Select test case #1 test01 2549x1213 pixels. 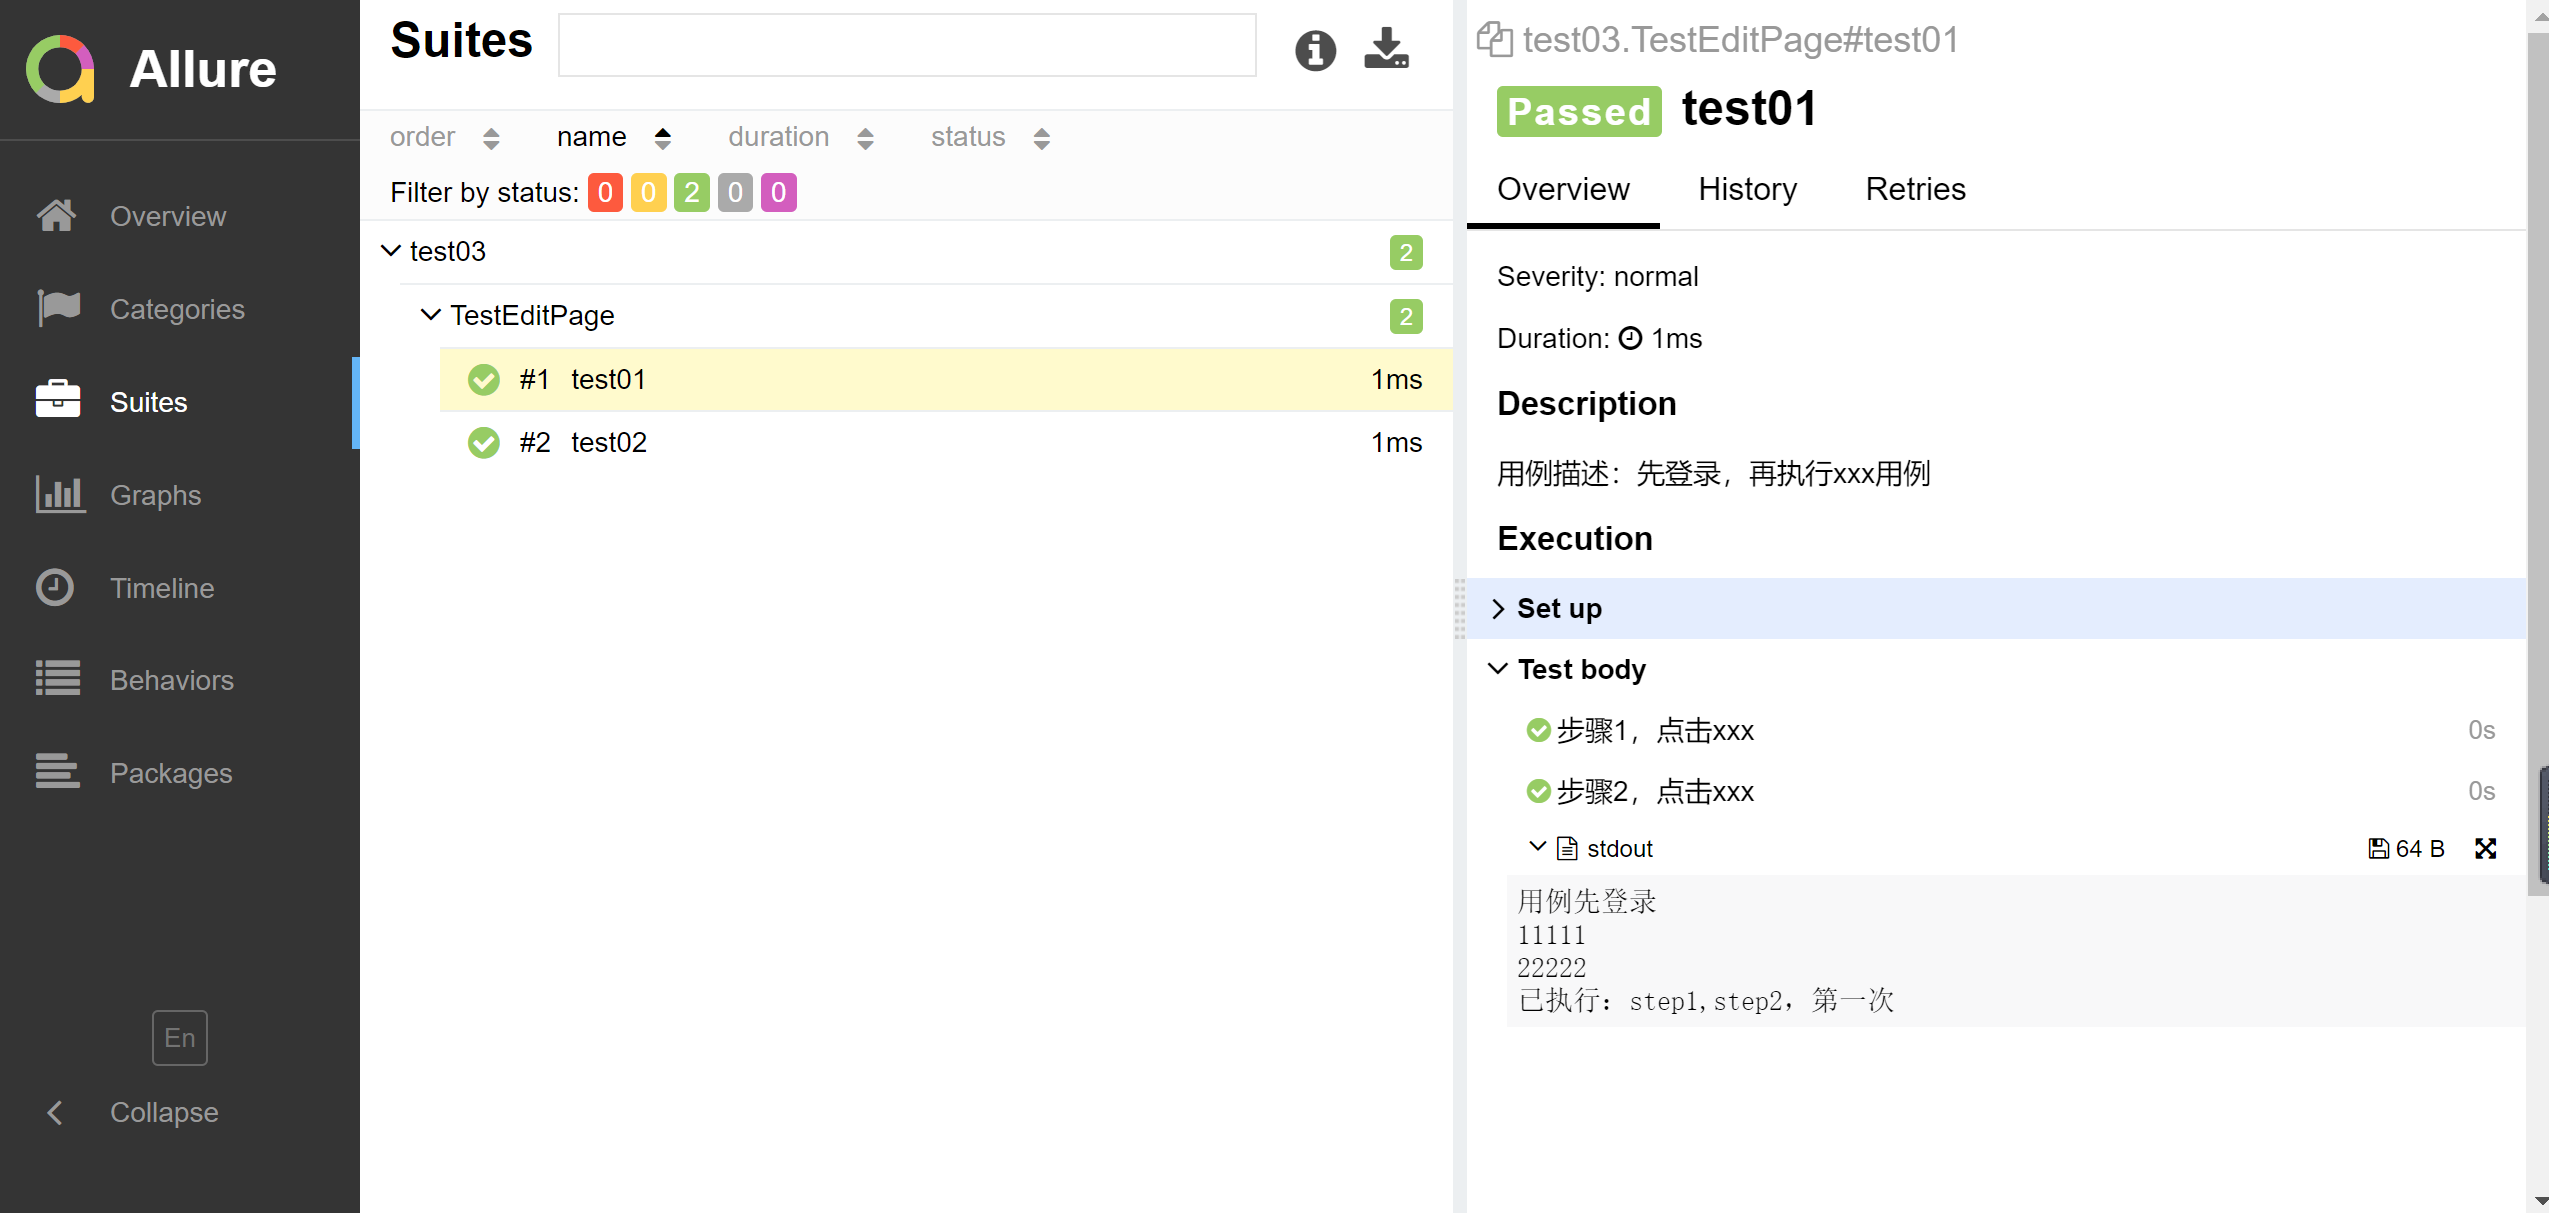coord(946,379)
